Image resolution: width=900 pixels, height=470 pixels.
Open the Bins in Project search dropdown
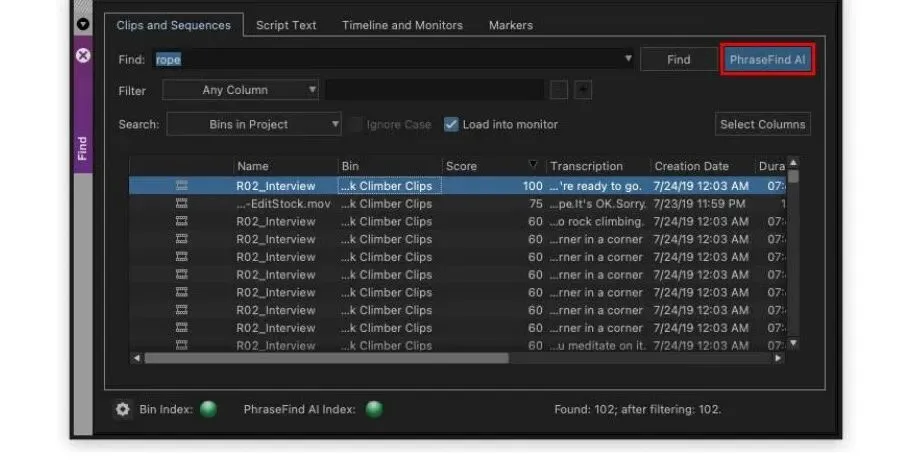[254, 124]
